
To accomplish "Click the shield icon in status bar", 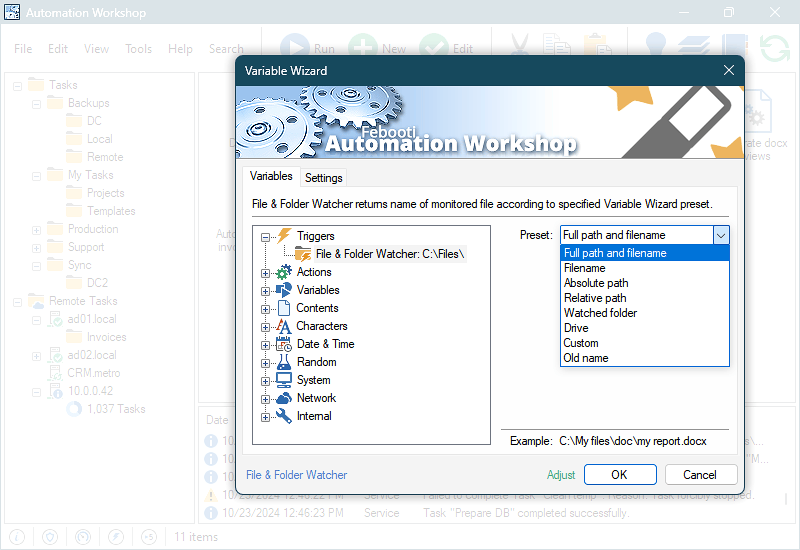I will point(49,537).
